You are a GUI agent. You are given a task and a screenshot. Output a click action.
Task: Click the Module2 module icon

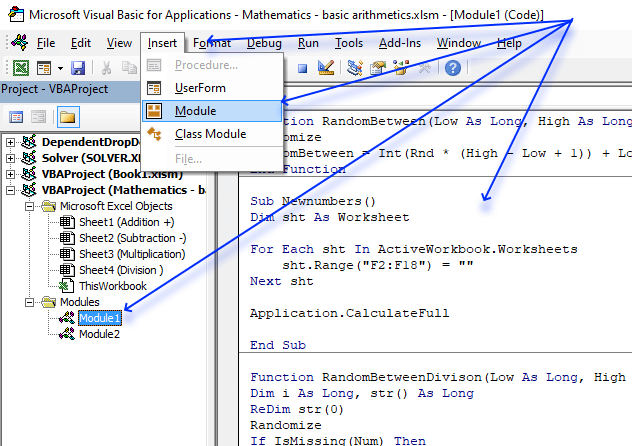click(x=67, y=334)
